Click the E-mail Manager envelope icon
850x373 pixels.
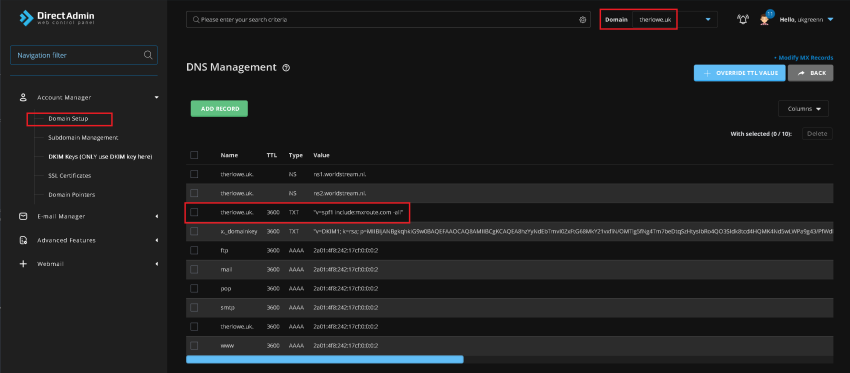click(x=23, y=216)
